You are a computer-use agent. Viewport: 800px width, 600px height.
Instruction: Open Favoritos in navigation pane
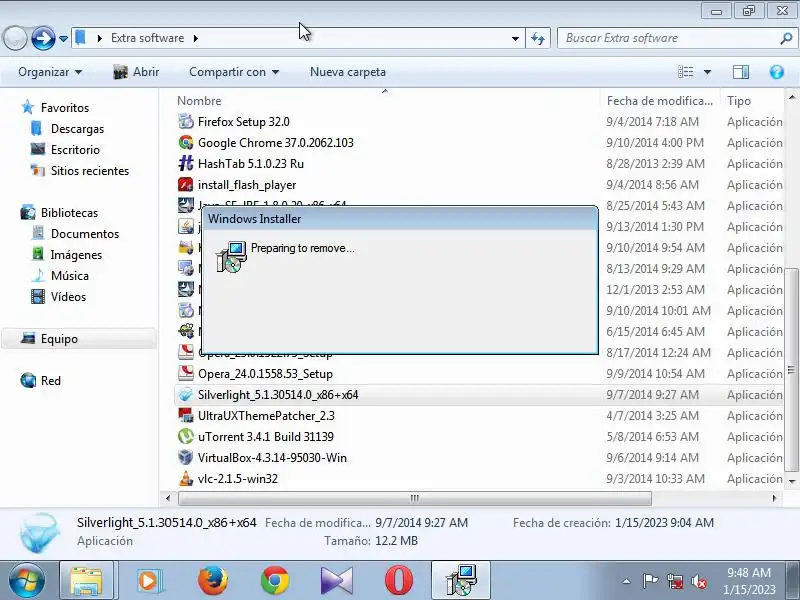[x=65, y=108]
